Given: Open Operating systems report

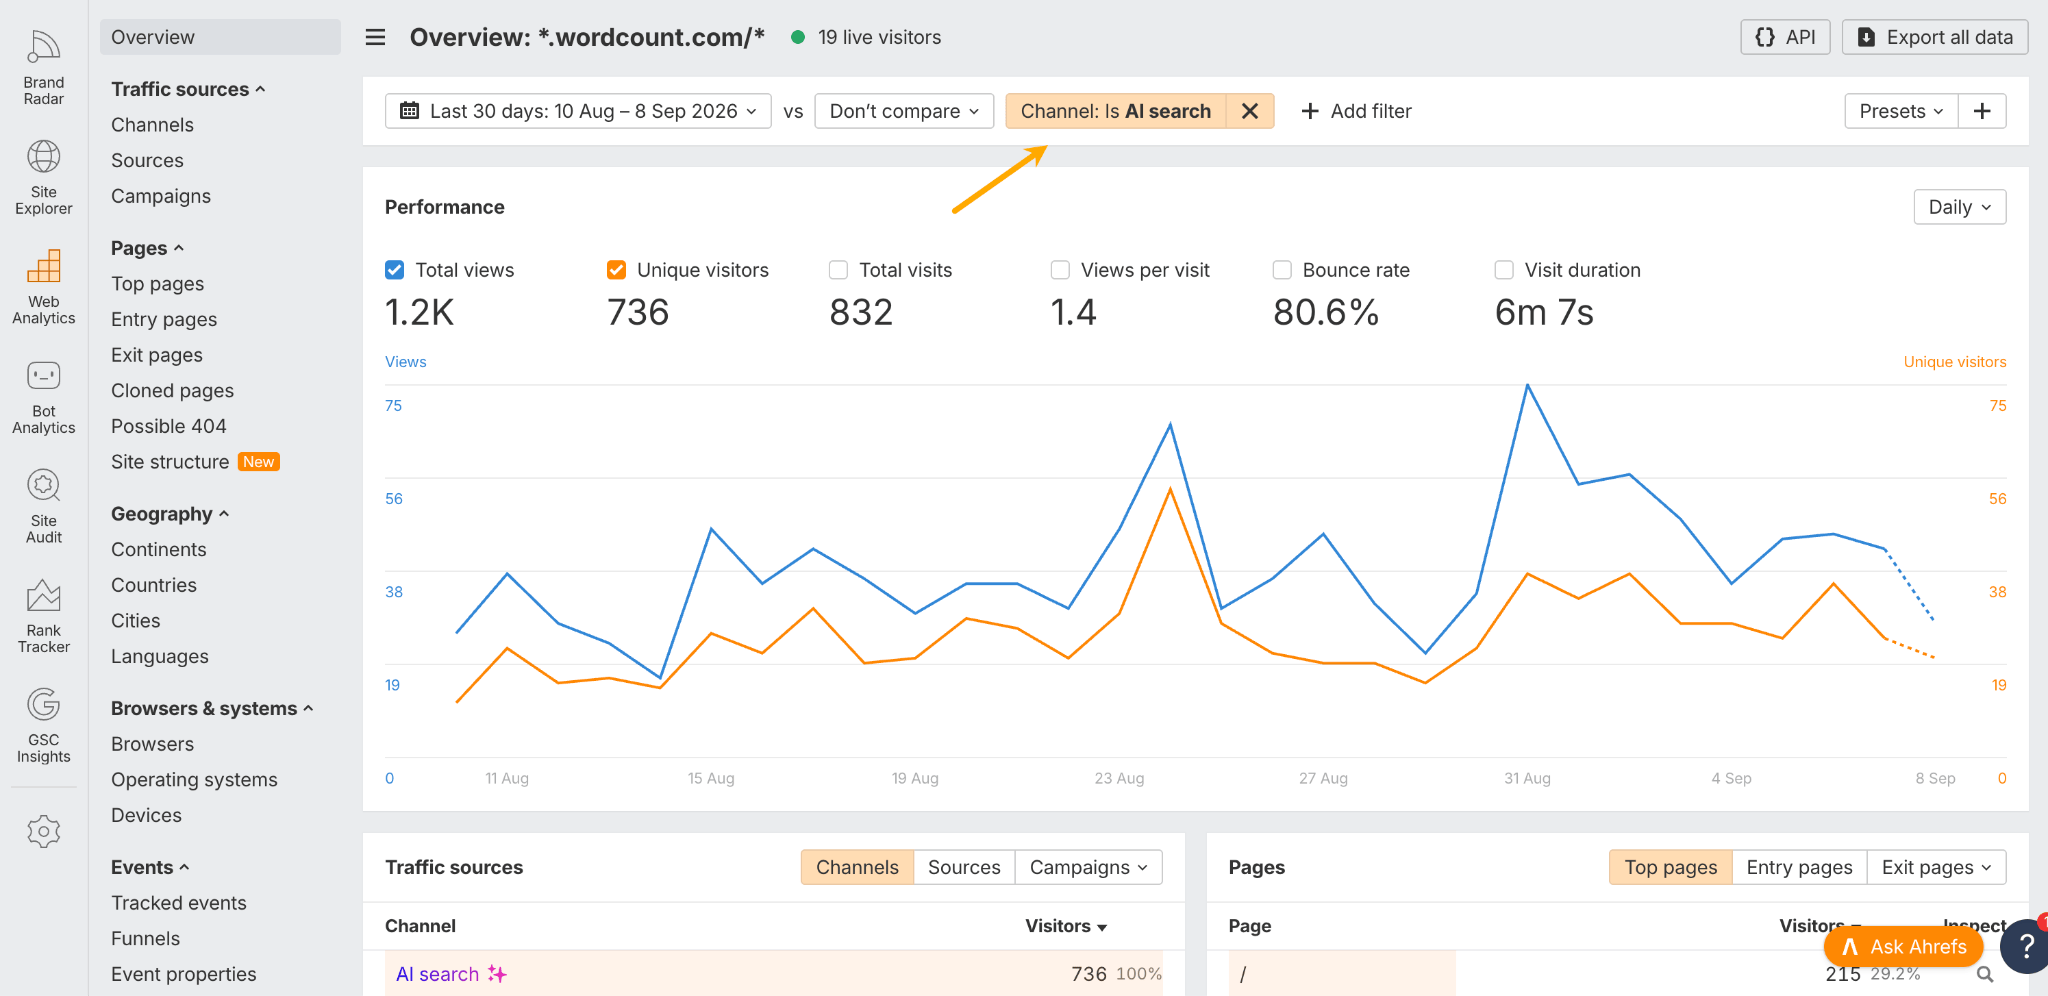Looking at the screenshot, I should click(x=194, y=780).
